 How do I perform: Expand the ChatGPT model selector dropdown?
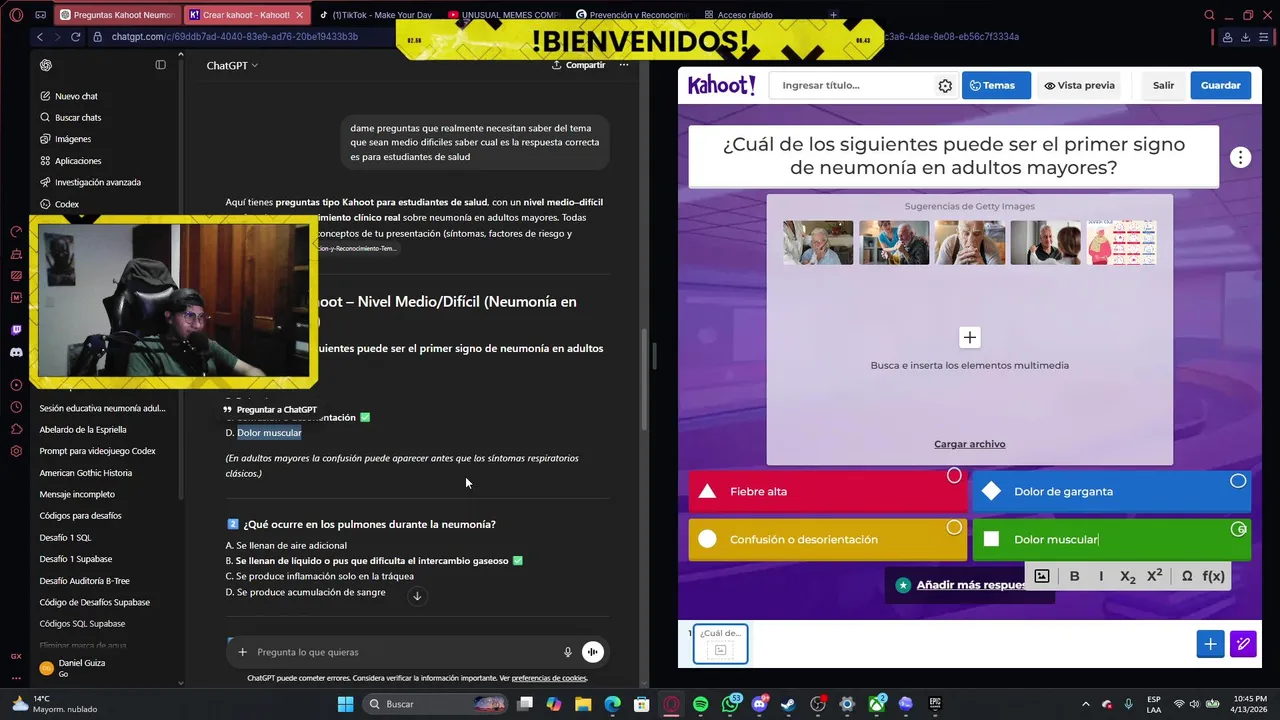click(232, 65)
